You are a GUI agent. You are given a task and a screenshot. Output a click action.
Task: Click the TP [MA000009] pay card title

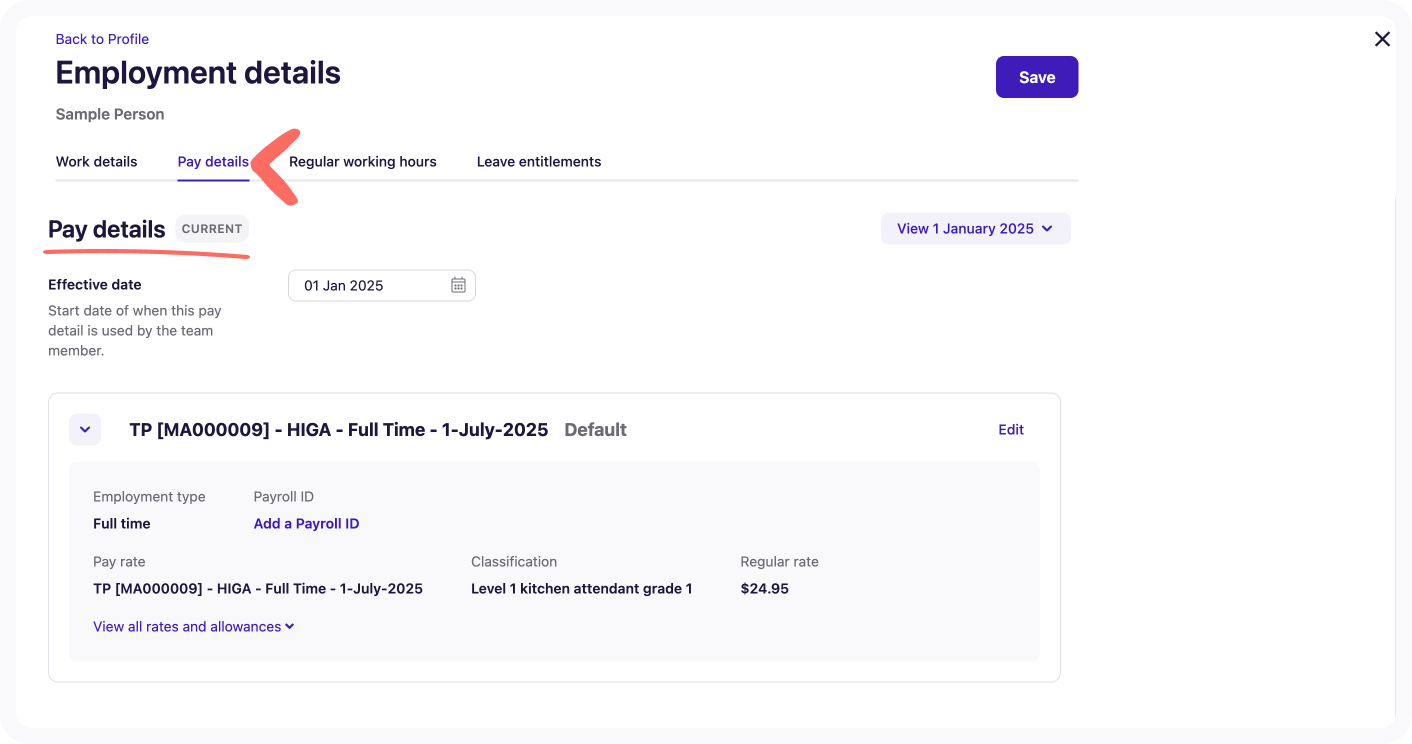click(338, 430)
